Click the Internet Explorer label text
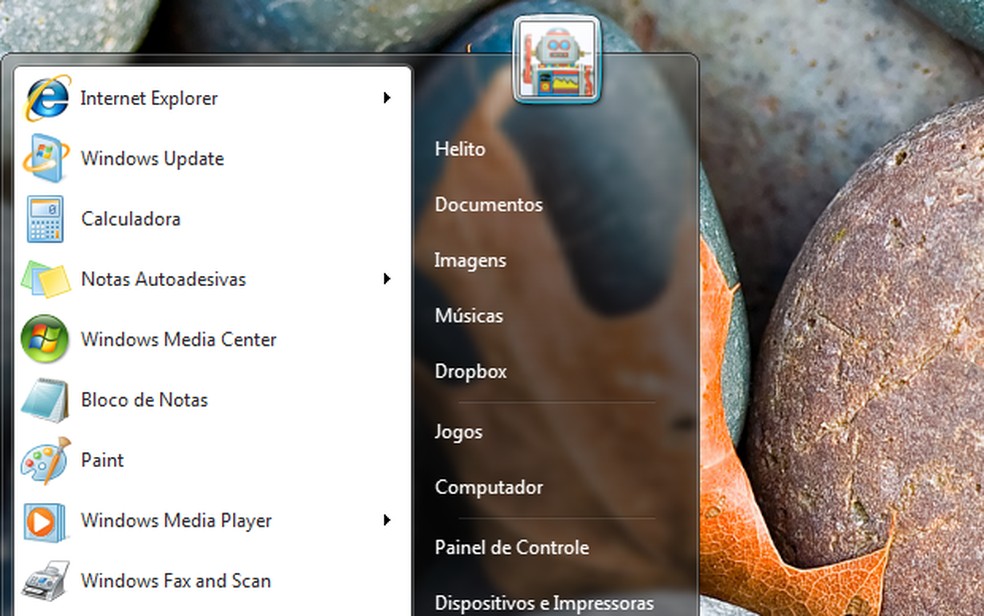Image resolution: width=984 pixels, height=616 pixels. [149, 98]
